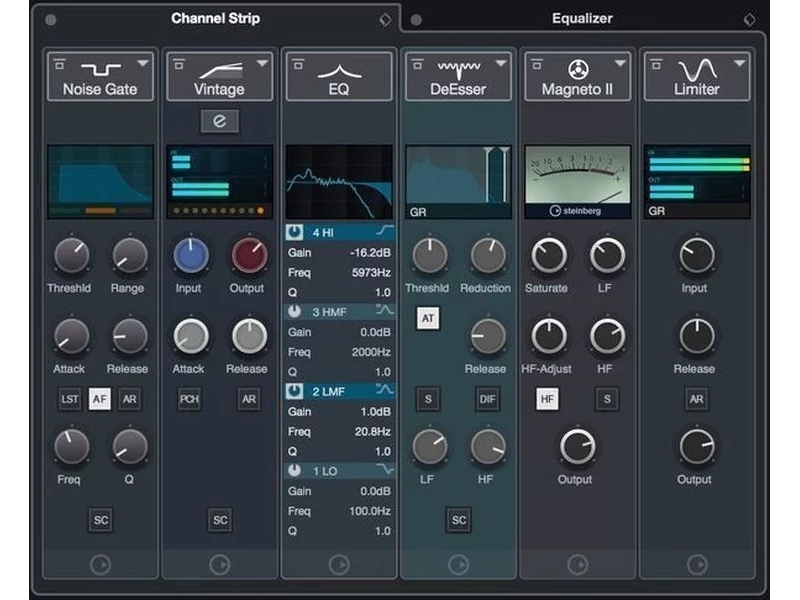The height and width of the screenshot is (600, 800).
Task: Click the Noise Gate Threshld knob
Action: pos(71,255)
